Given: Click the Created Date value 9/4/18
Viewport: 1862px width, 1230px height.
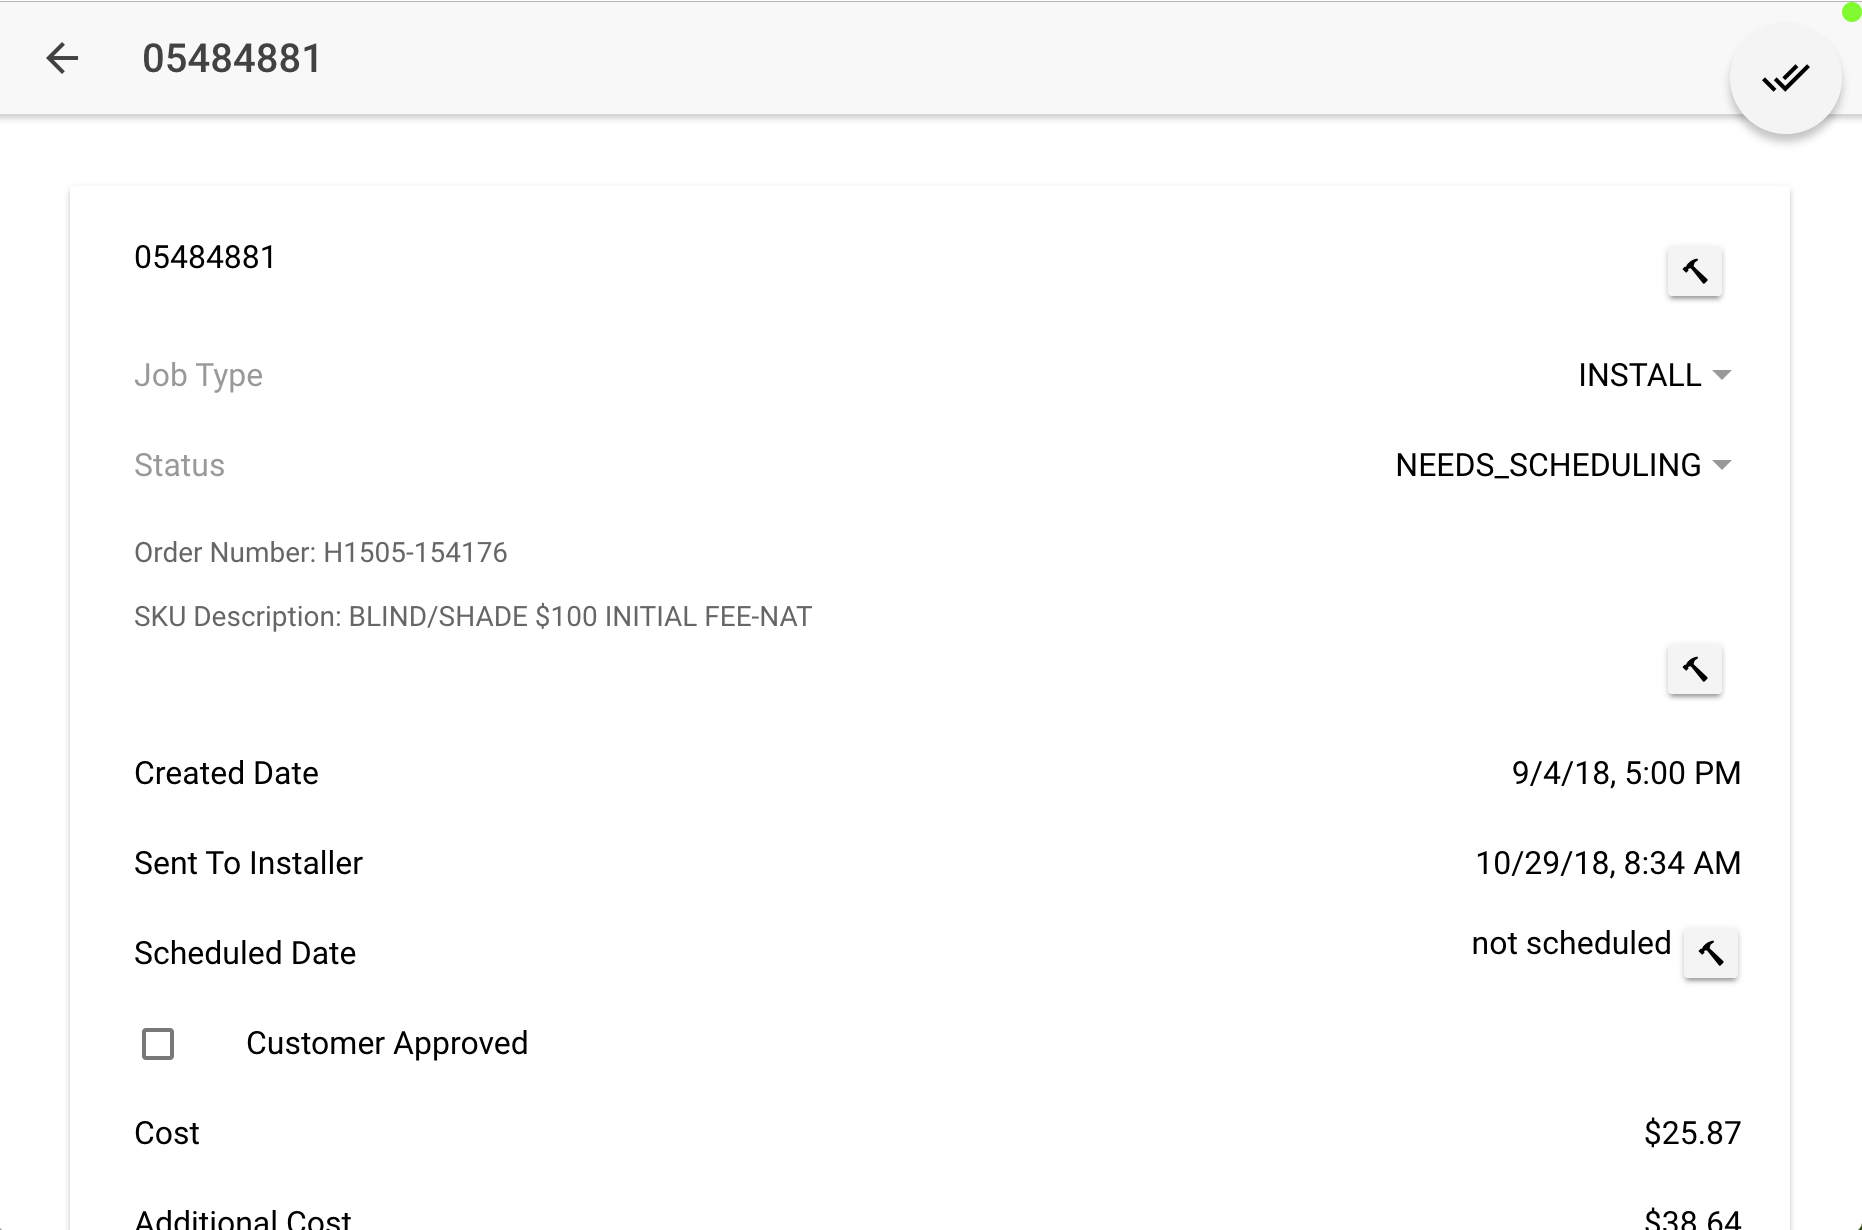Looking at the screenshot, I should [1625, 773].
